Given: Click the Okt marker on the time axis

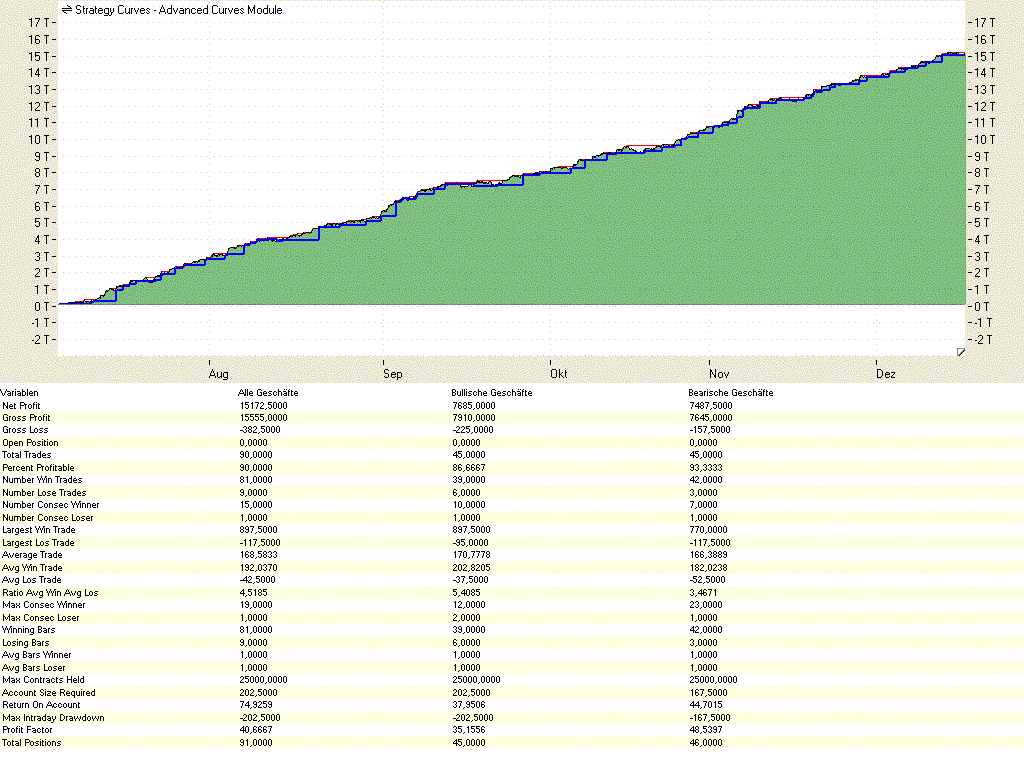Looking at the screenshot, I should pyautogui.click(x=559, y=374).
